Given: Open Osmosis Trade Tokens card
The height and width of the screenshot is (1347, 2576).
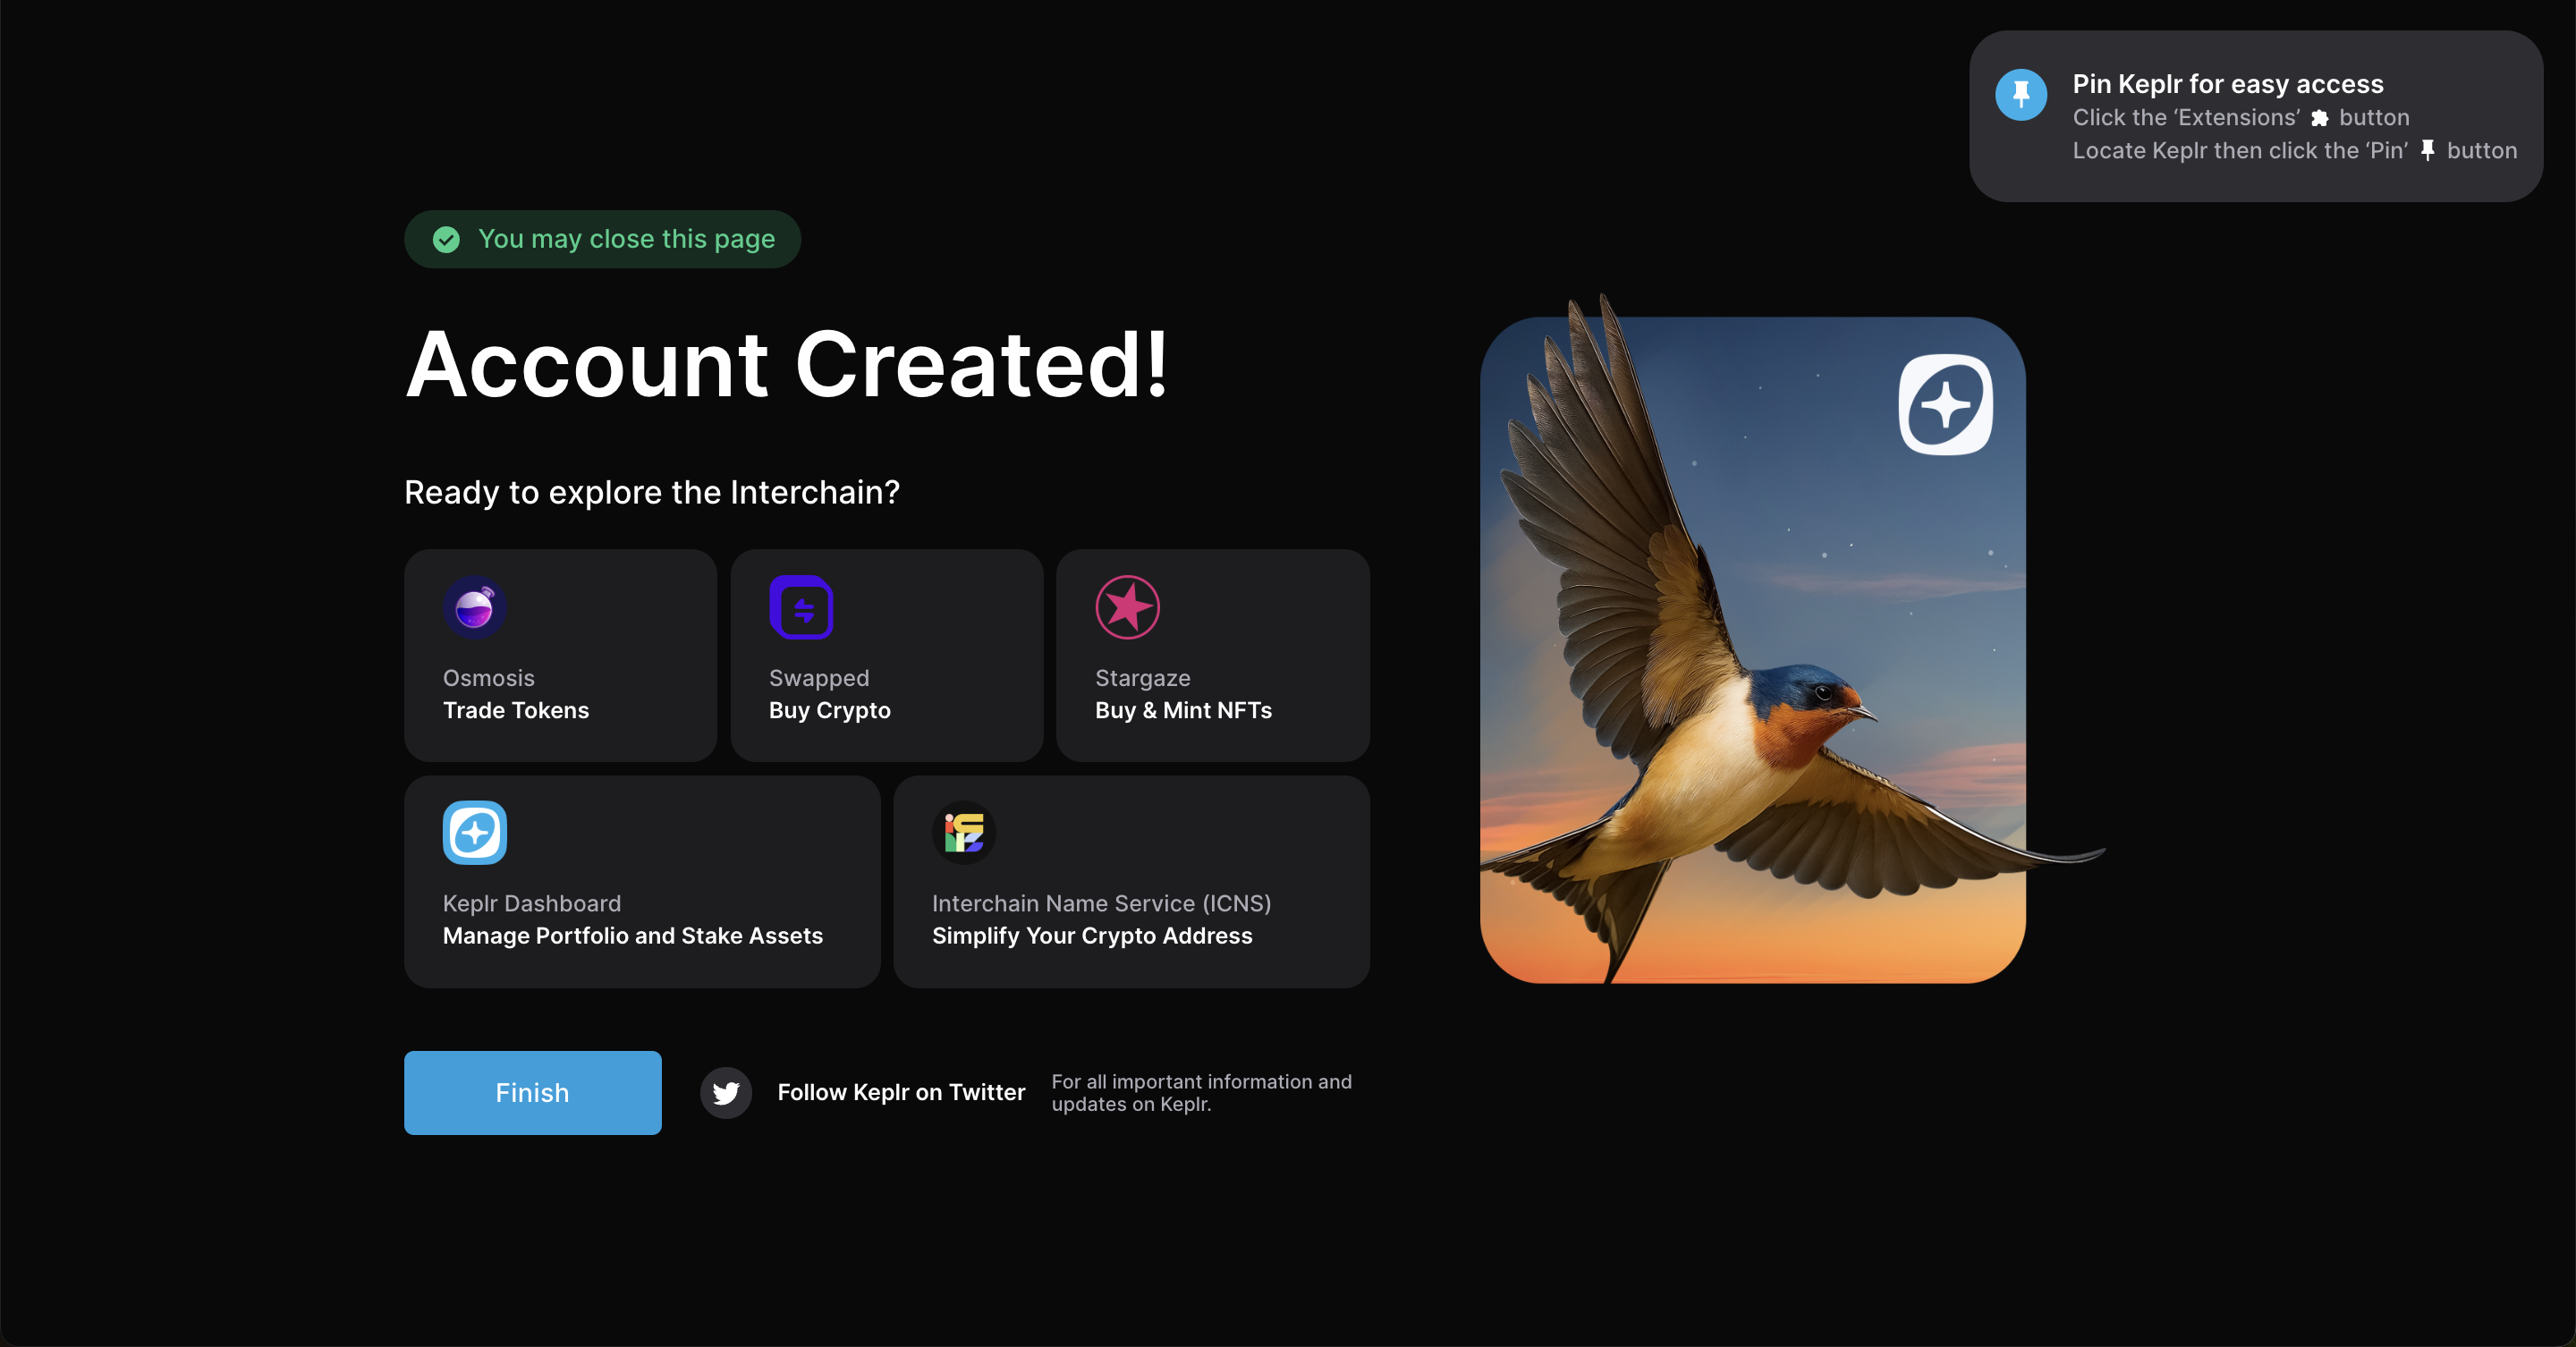Looking at the screenshot, I should [560, 655].
